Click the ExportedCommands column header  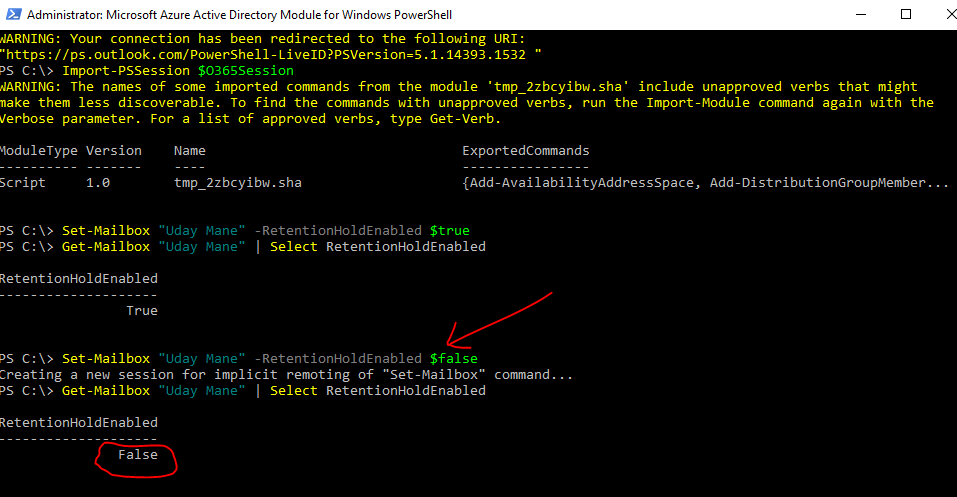point(525,151)
